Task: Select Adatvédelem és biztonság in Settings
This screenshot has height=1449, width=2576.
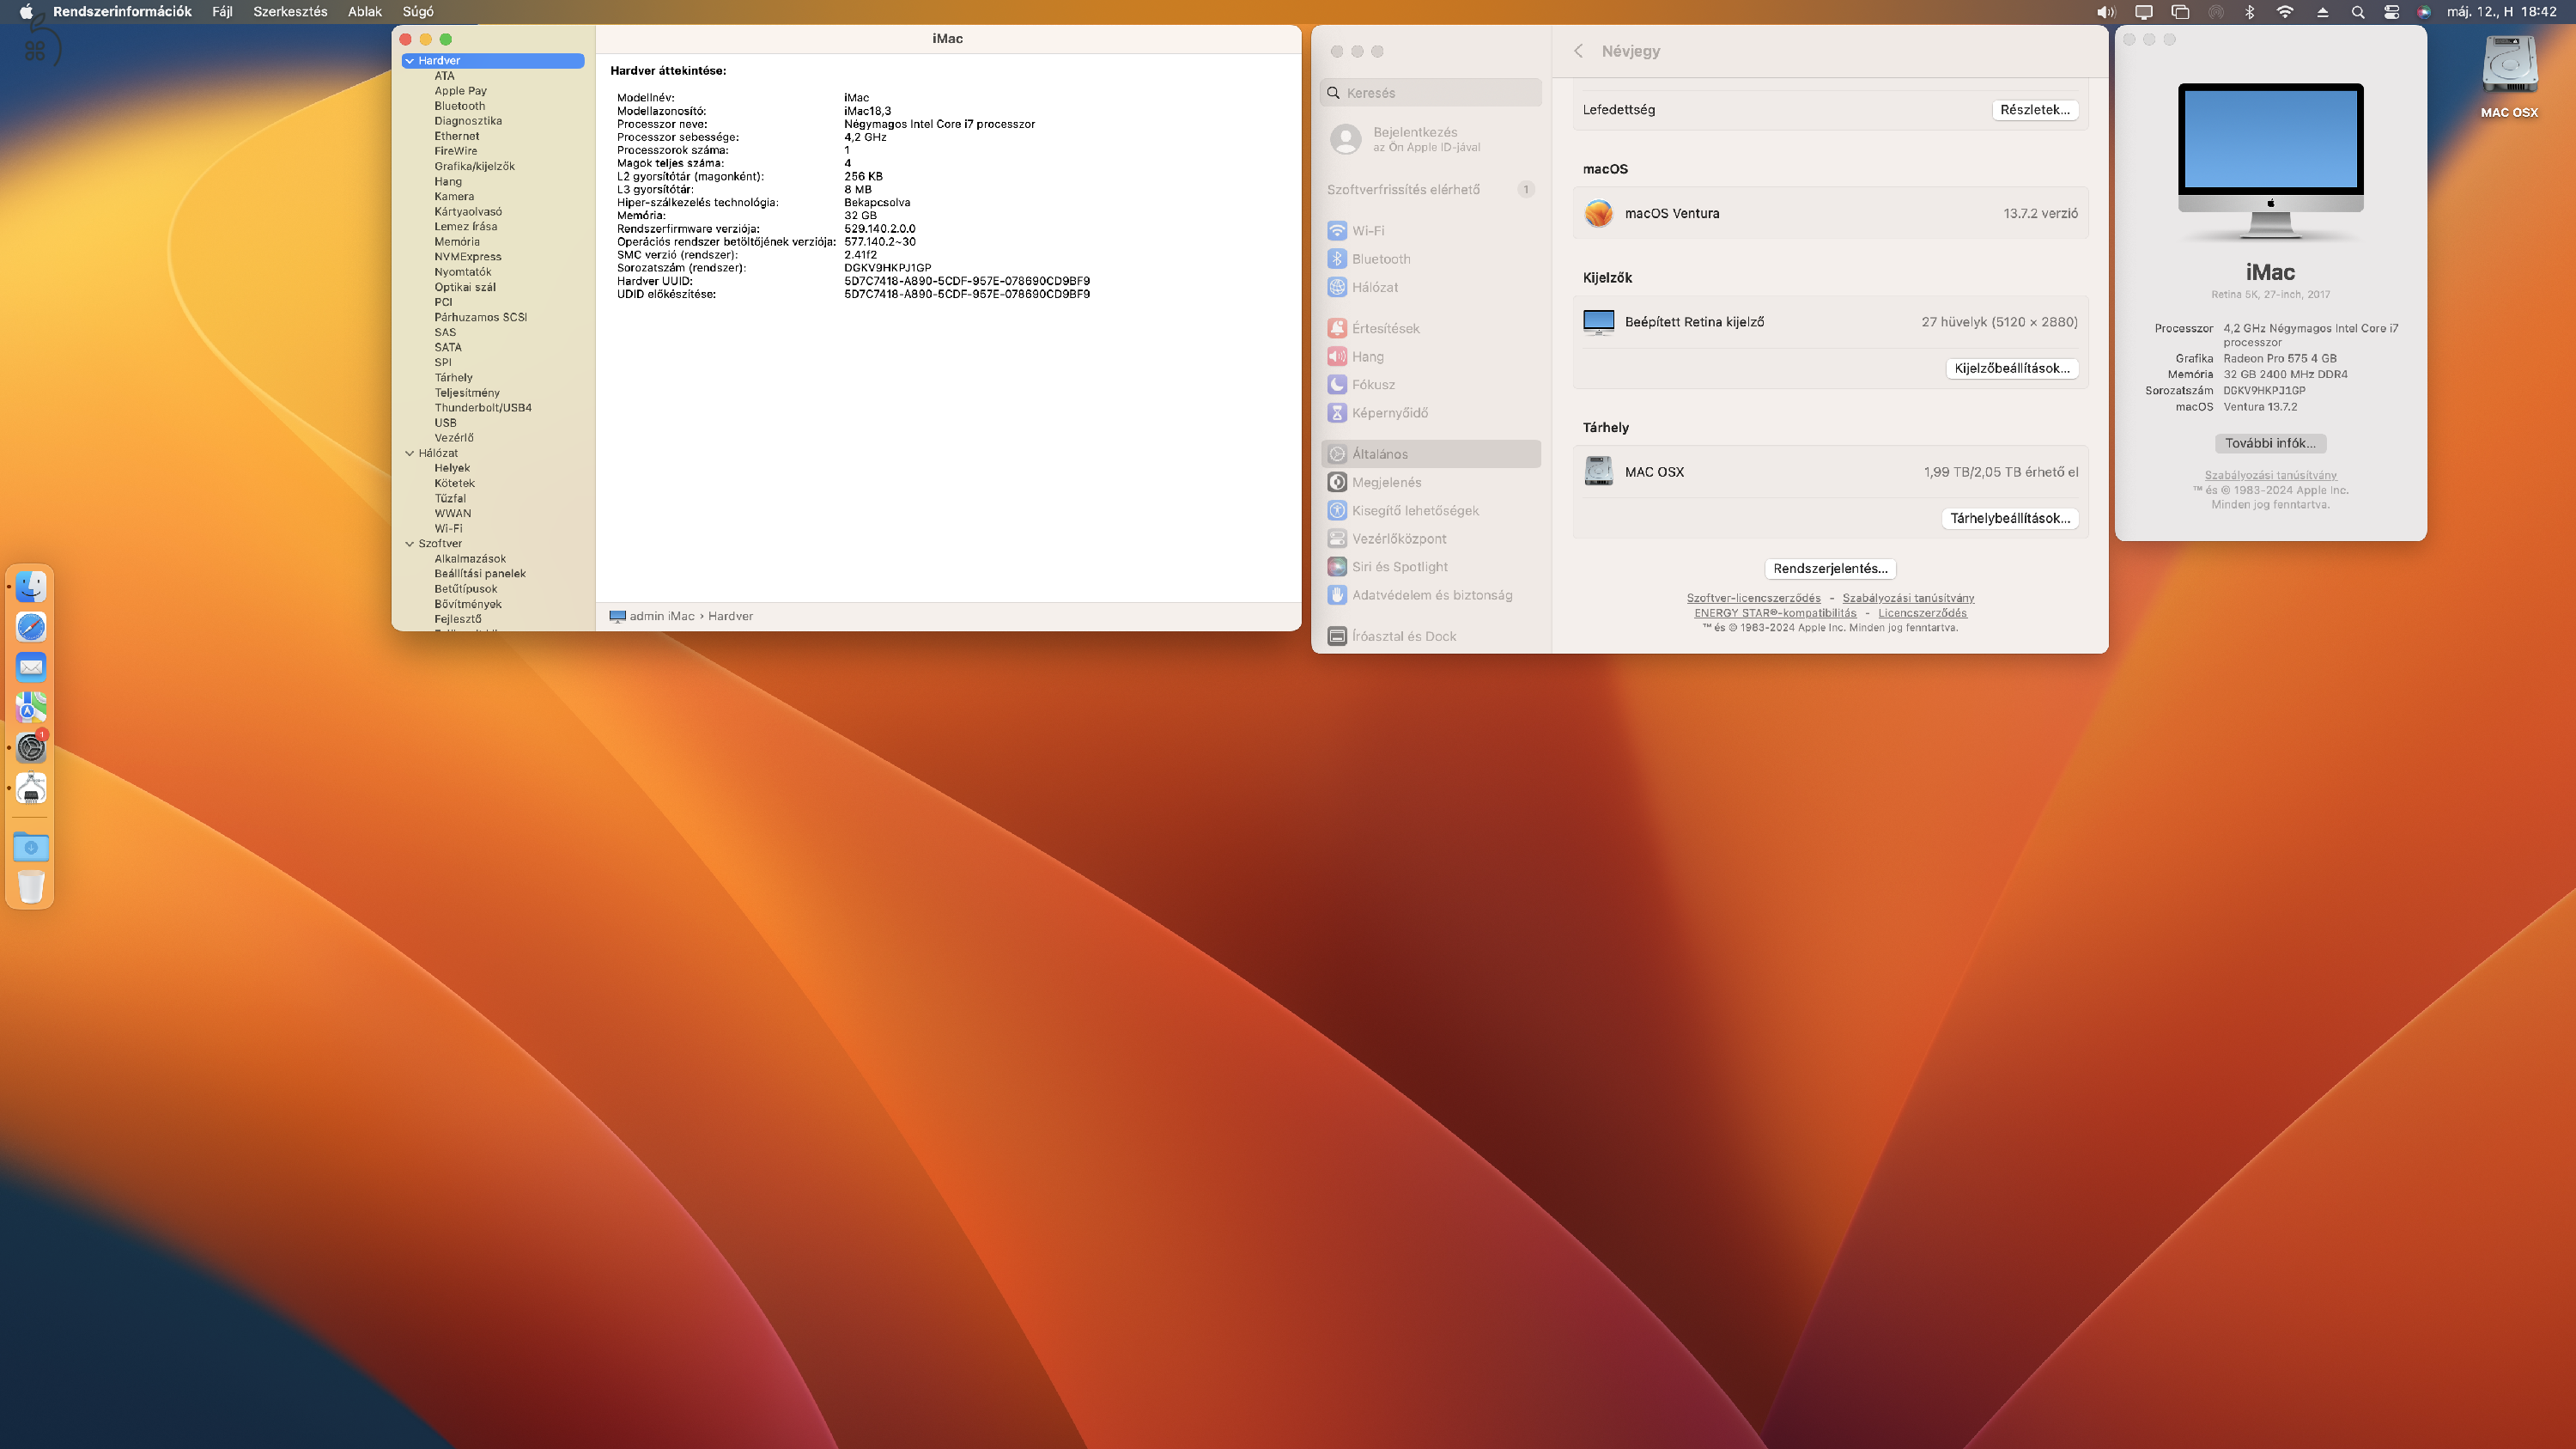Action: 1430,595
